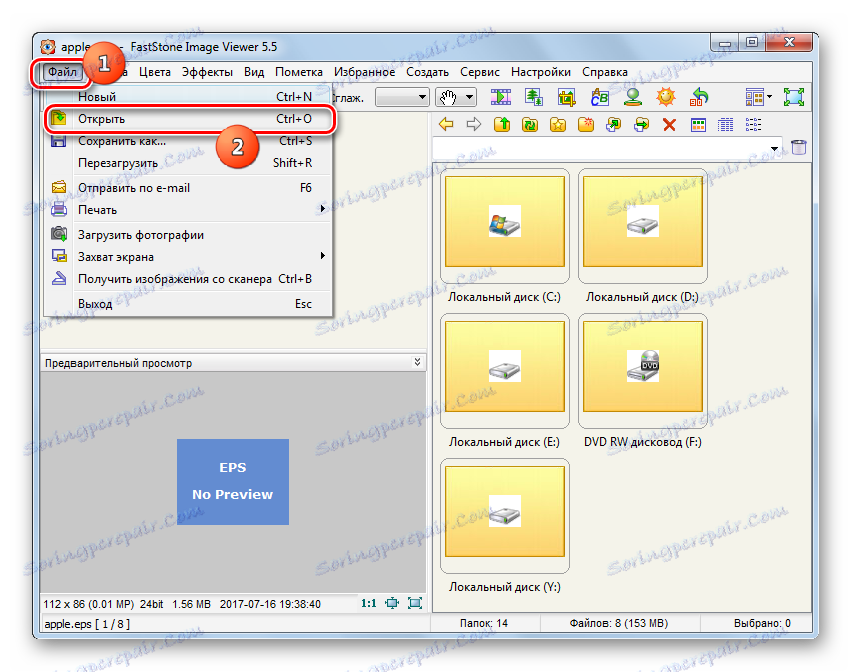Expand the Печать submenu

323,209
